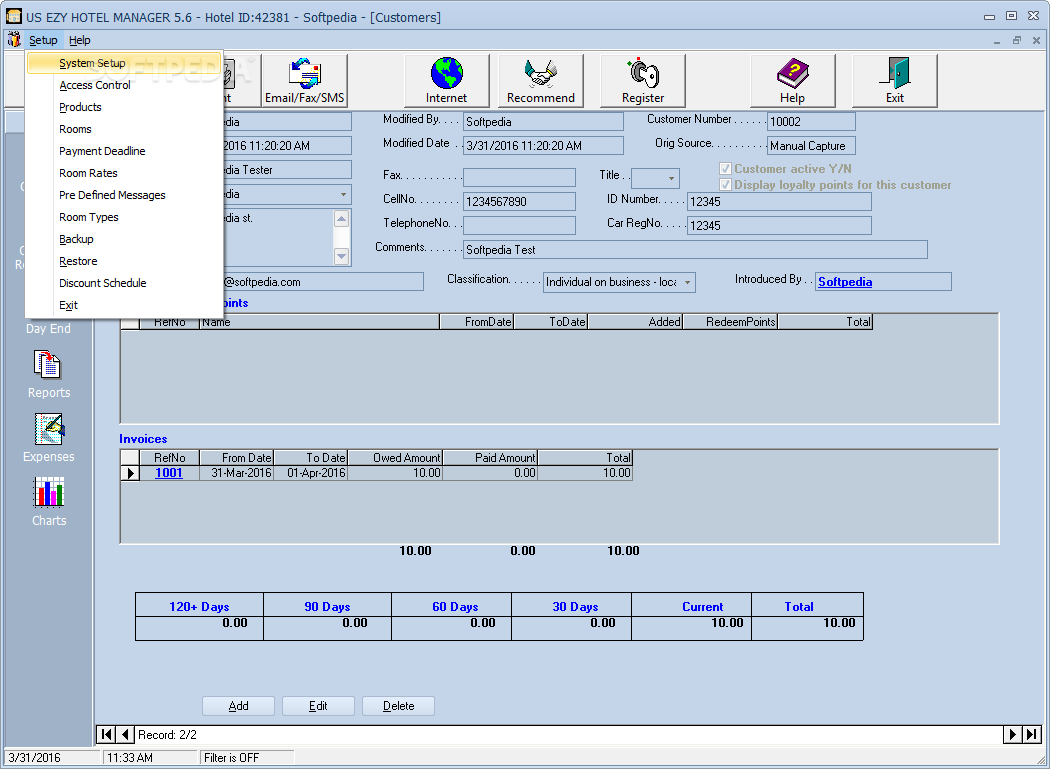Choose Exit in the Setup menu
Screen dimensions: 1050x769
[x=124, y=305]
